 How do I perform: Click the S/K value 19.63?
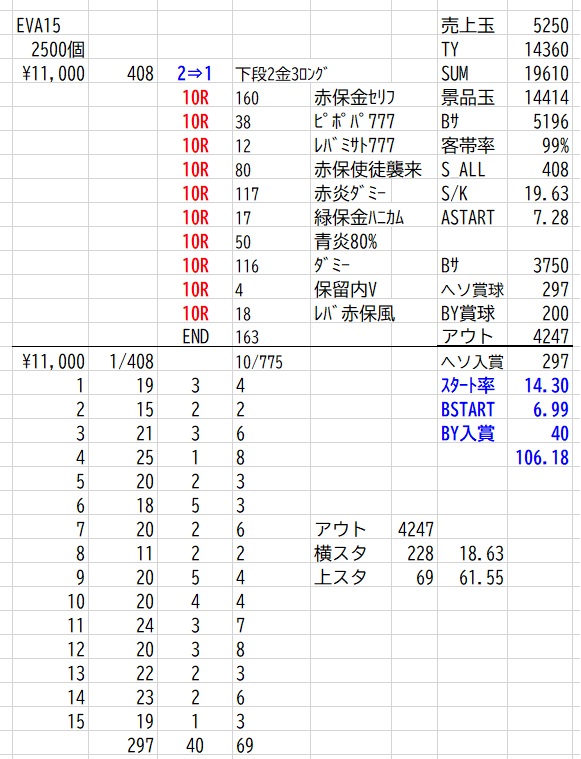[x=546, y=194]
